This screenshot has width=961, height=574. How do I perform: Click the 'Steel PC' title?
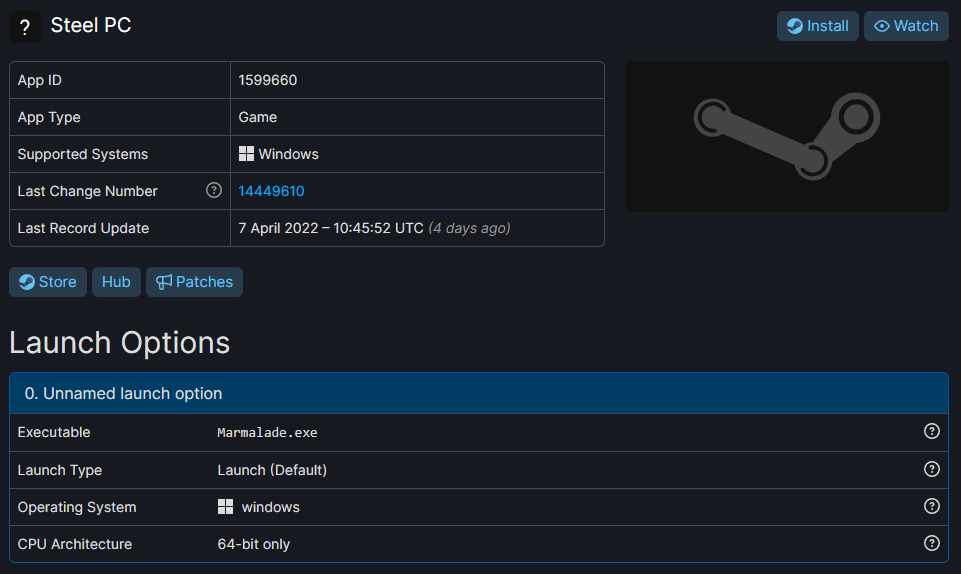pos(91,25)
